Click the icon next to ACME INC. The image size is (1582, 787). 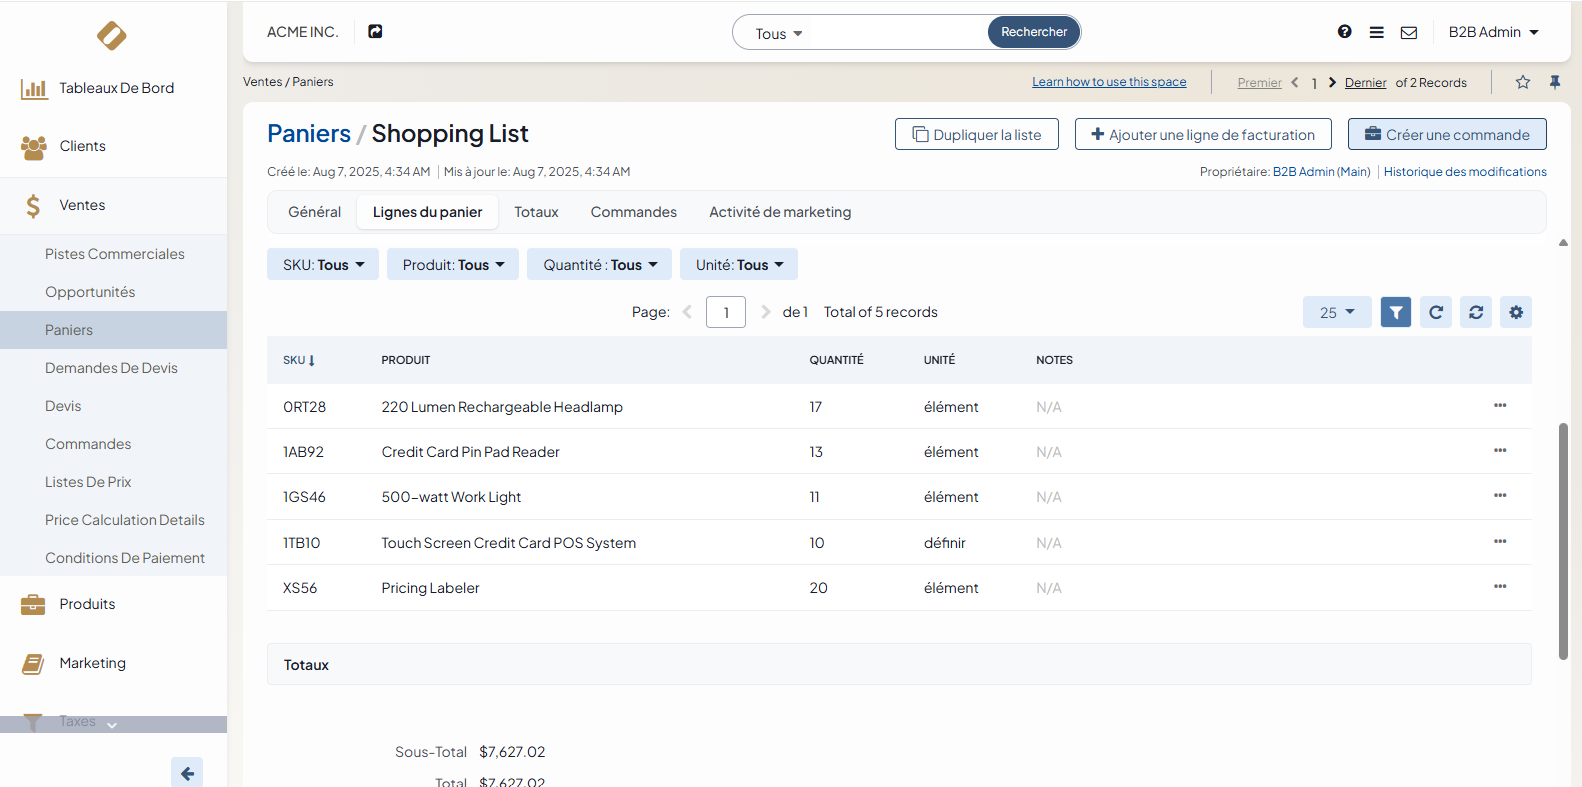click(x=375, y=32)
